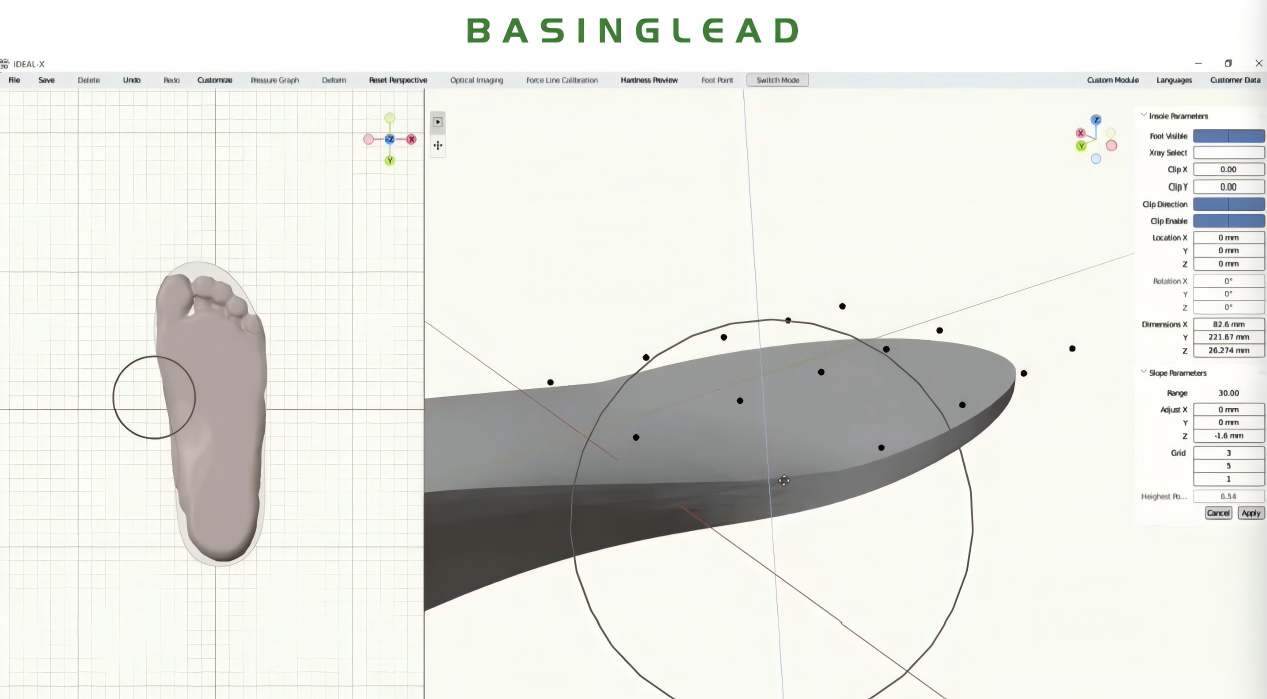
Task: Toggle the Clip Enable option
Action: click(x=1228, y=221)
